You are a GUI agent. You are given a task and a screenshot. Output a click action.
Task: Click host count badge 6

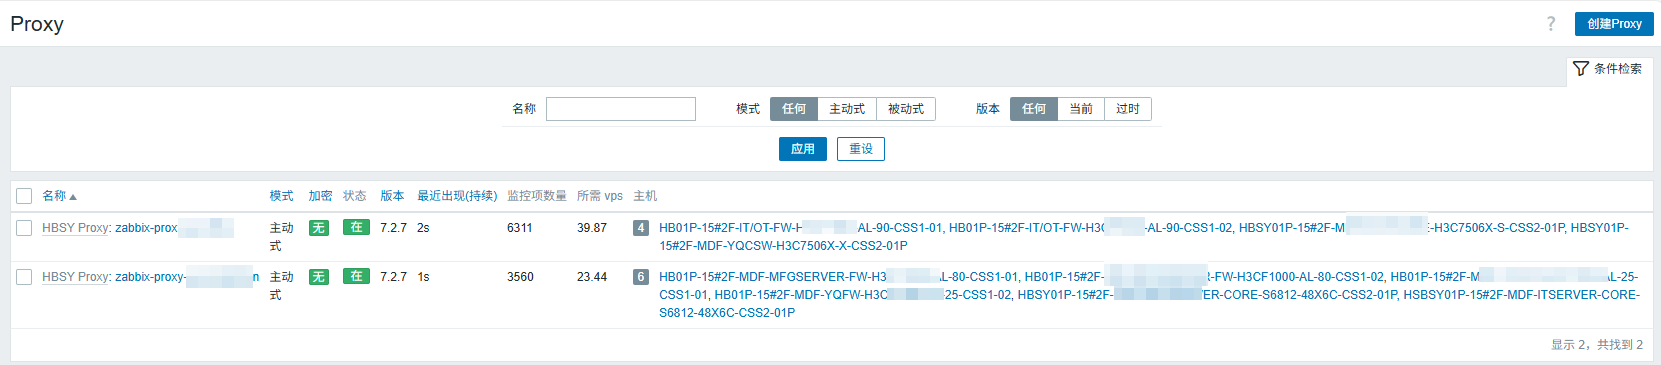click(641, 277)
